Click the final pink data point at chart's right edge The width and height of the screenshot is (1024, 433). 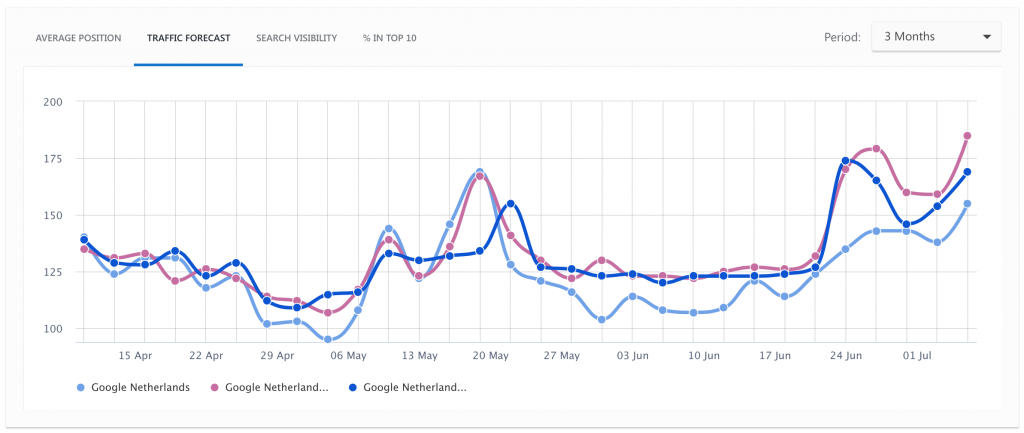pos(968,136)
